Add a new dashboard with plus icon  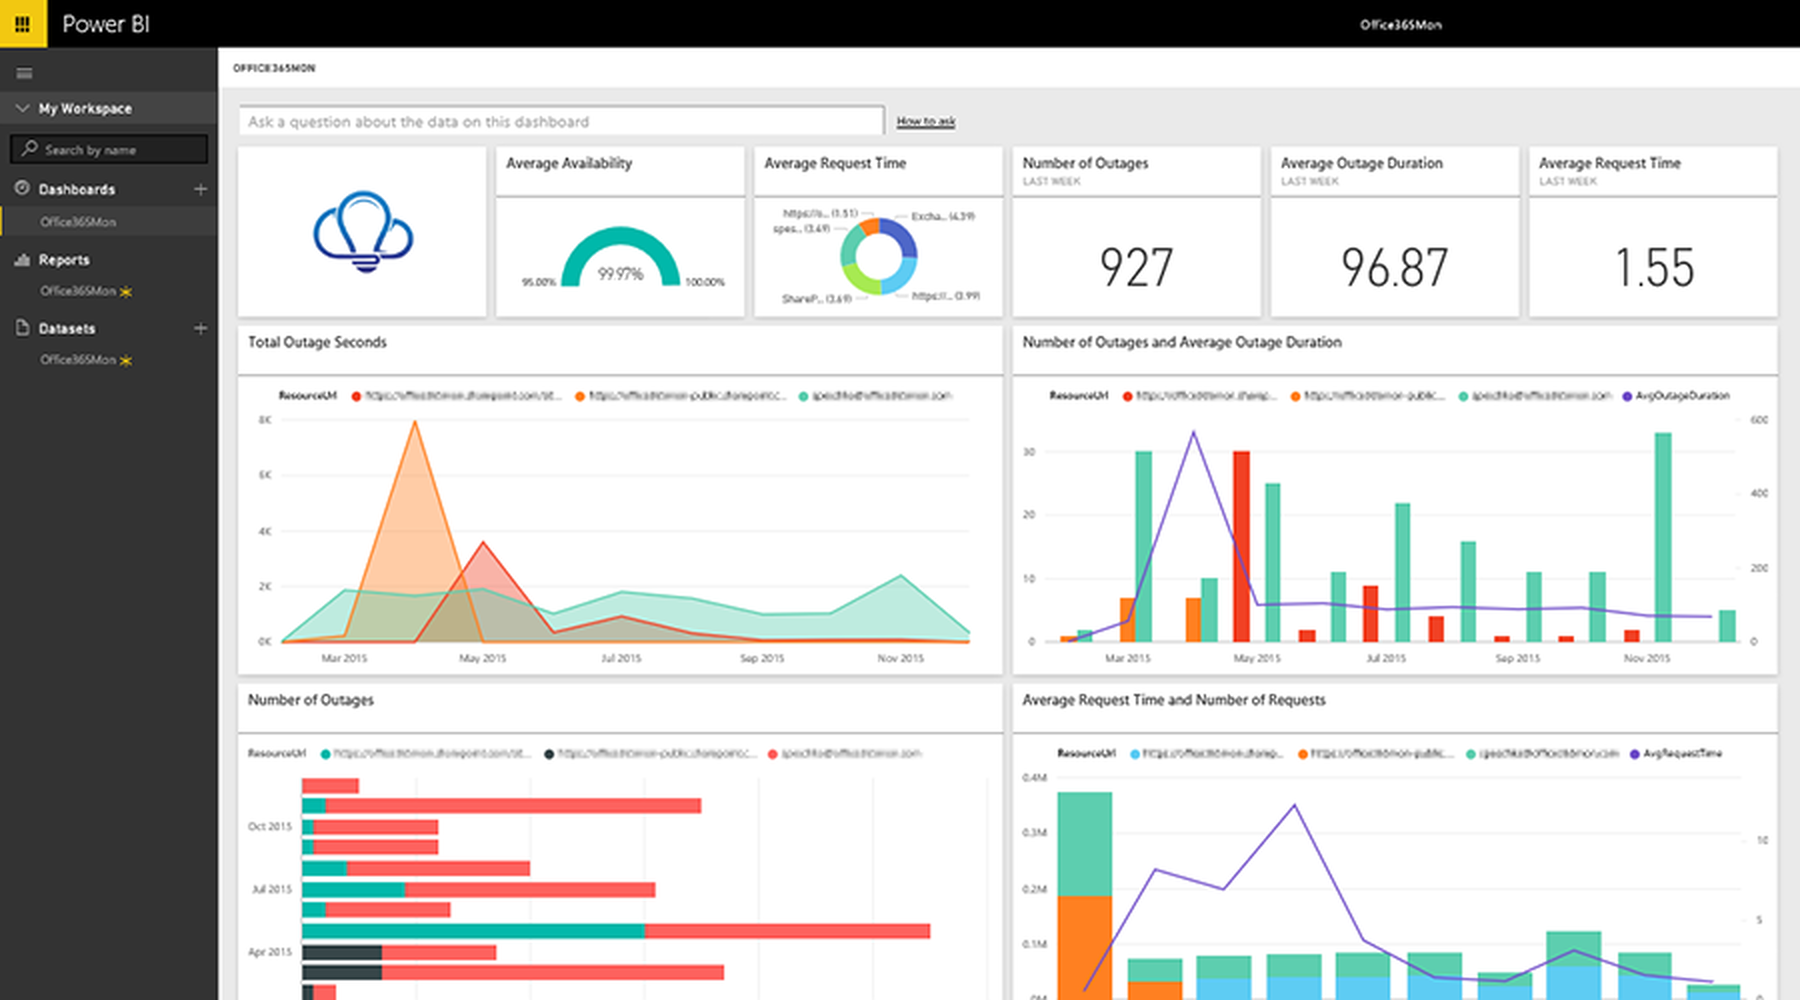coord(200,189)
